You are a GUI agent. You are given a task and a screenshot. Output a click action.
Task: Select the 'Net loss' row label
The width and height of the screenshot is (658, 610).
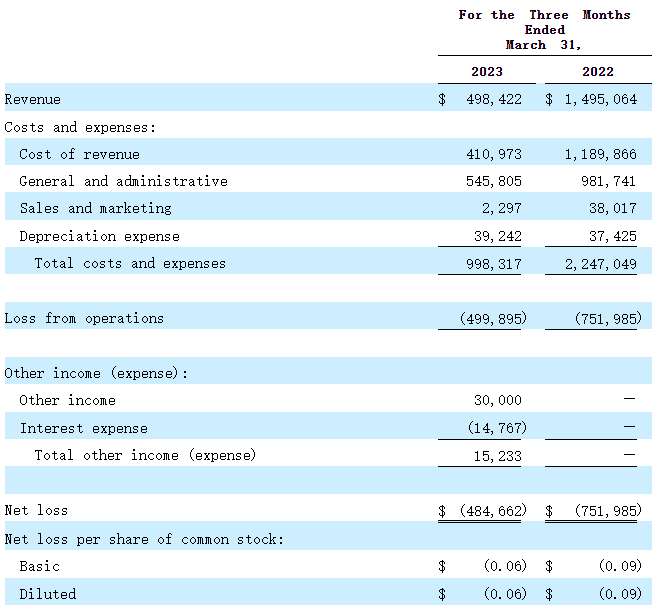coord(36,511)
